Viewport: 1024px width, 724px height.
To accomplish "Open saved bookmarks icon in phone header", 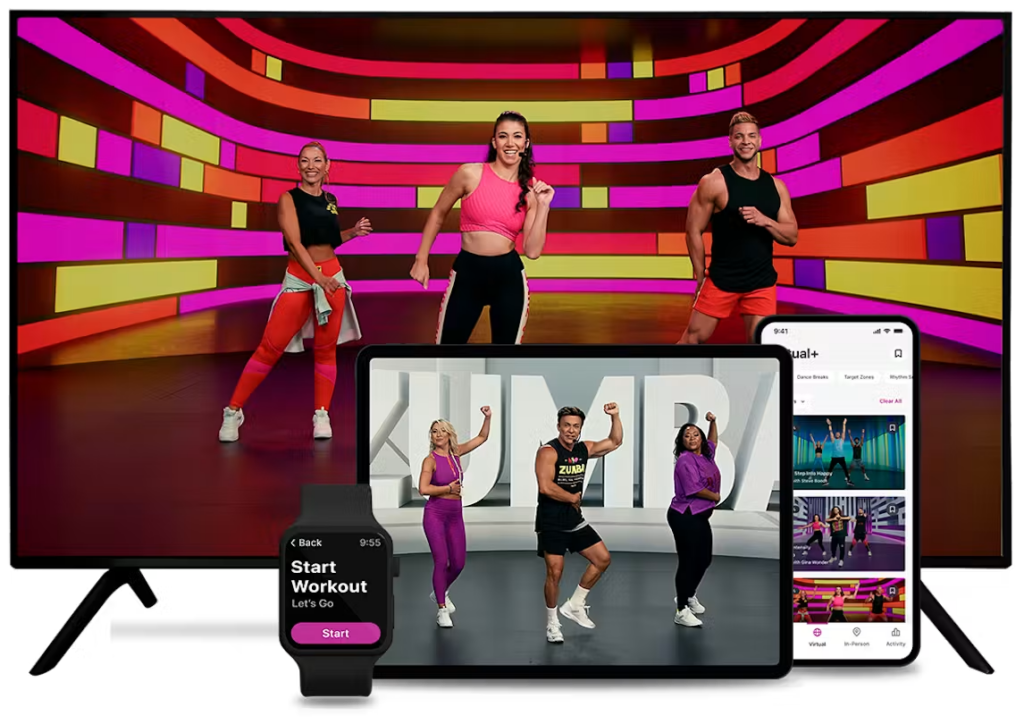I will [898, 353].
